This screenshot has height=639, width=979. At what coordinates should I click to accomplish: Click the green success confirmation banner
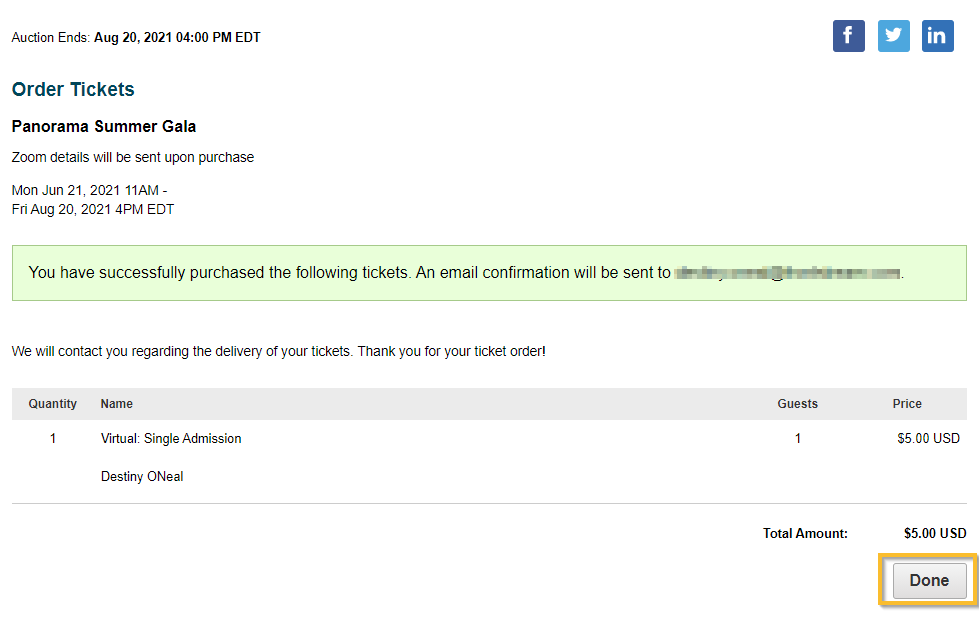pyautogui.click(x=489, y=273)
